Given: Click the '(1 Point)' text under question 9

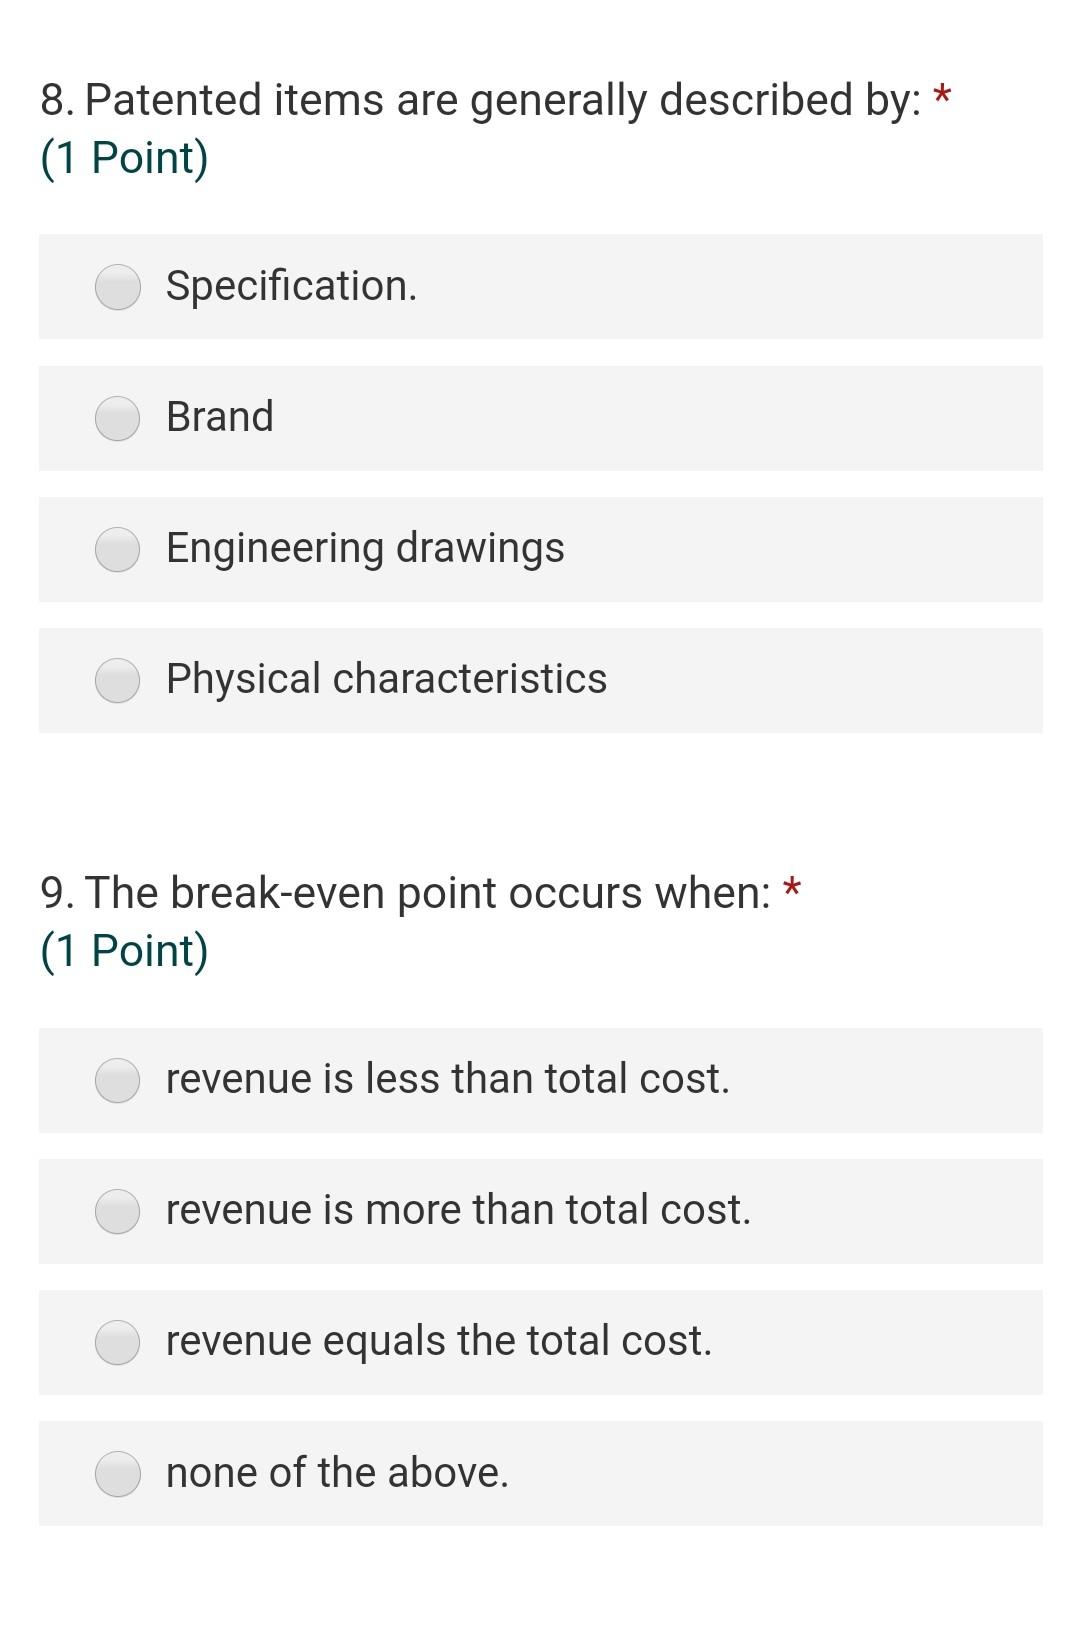Looking at the screenshot, I should pyautogui.click(x=125, y=950).
